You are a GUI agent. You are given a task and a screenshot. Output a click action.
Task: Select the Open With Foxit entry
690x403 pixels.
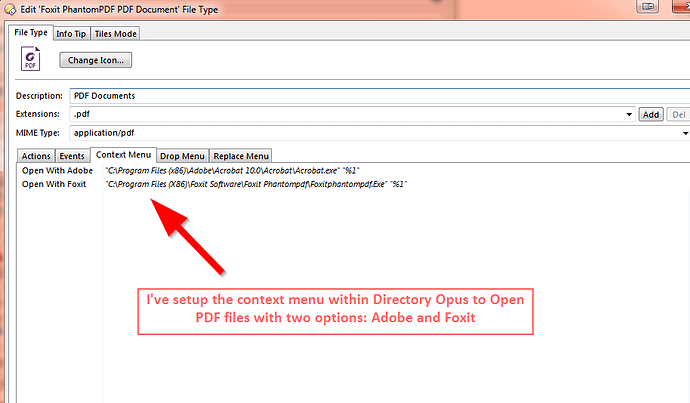[54, 184]
